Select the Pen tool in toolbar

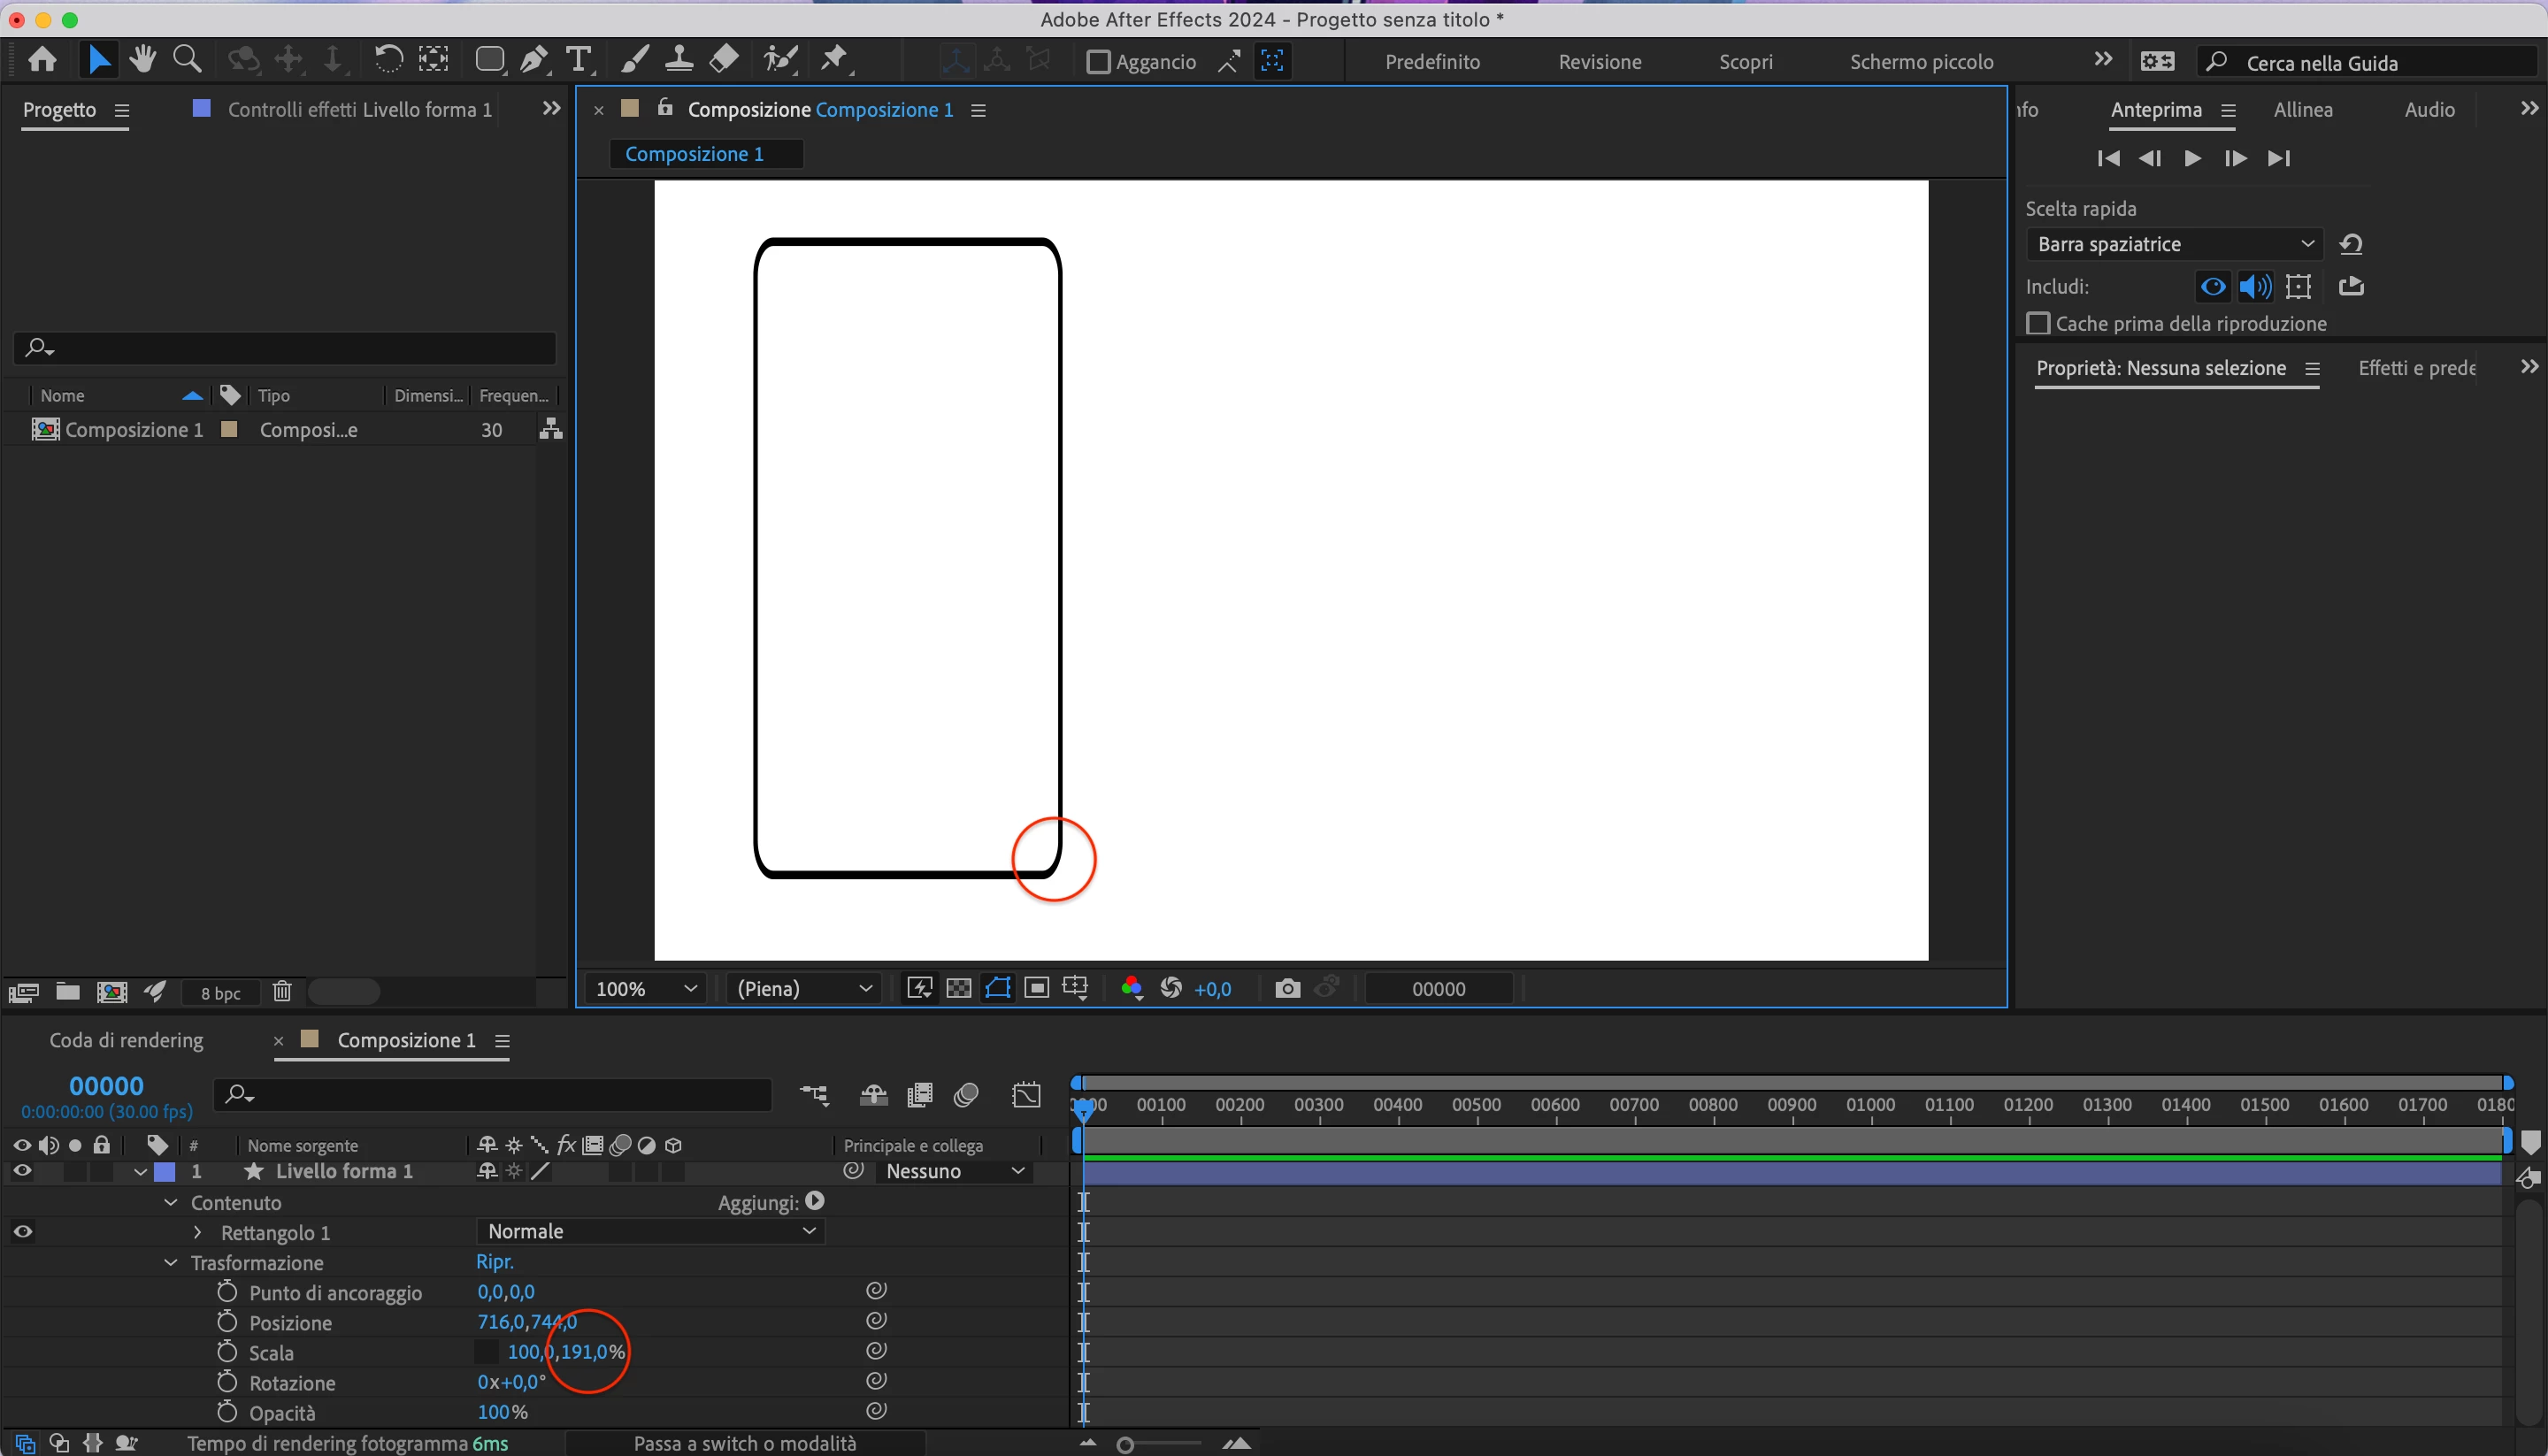[x=534, y=60]
